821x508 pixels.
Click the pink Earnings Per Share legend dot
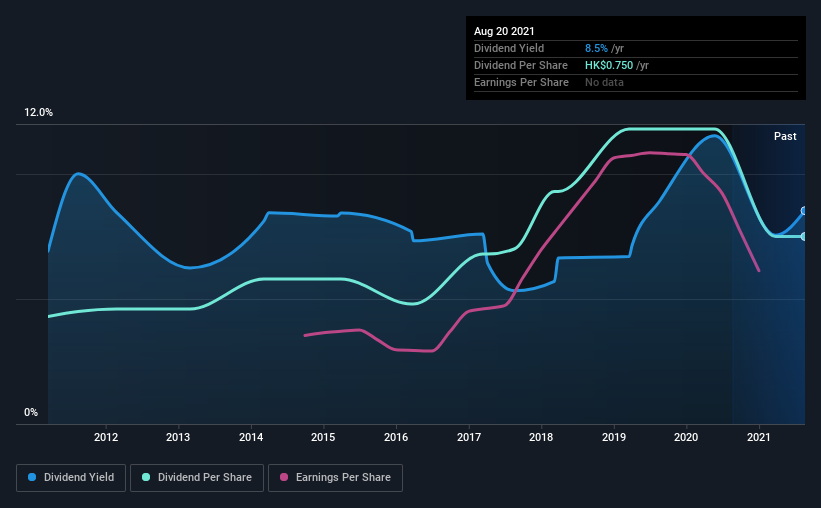click(x=284, y=477)
